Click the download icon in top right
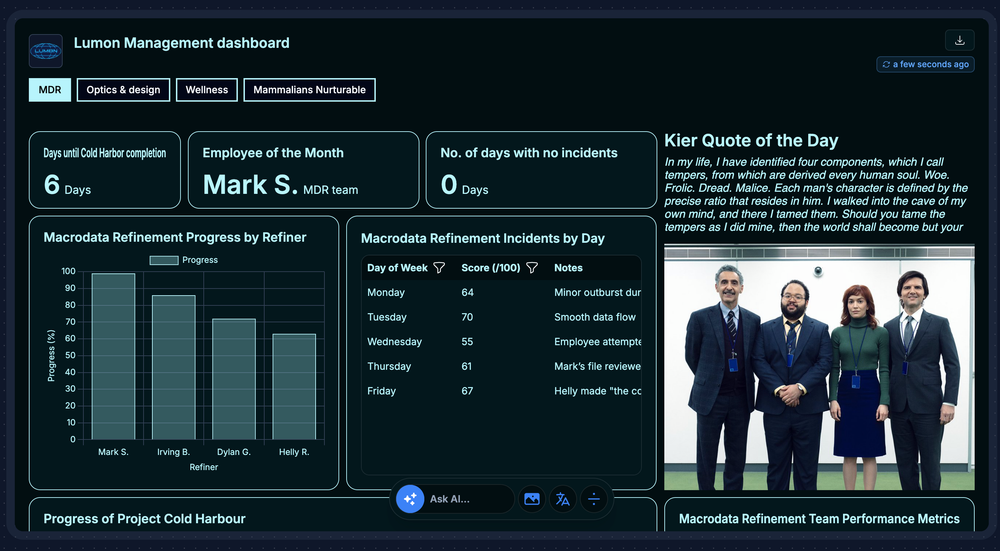 point(959,41)
